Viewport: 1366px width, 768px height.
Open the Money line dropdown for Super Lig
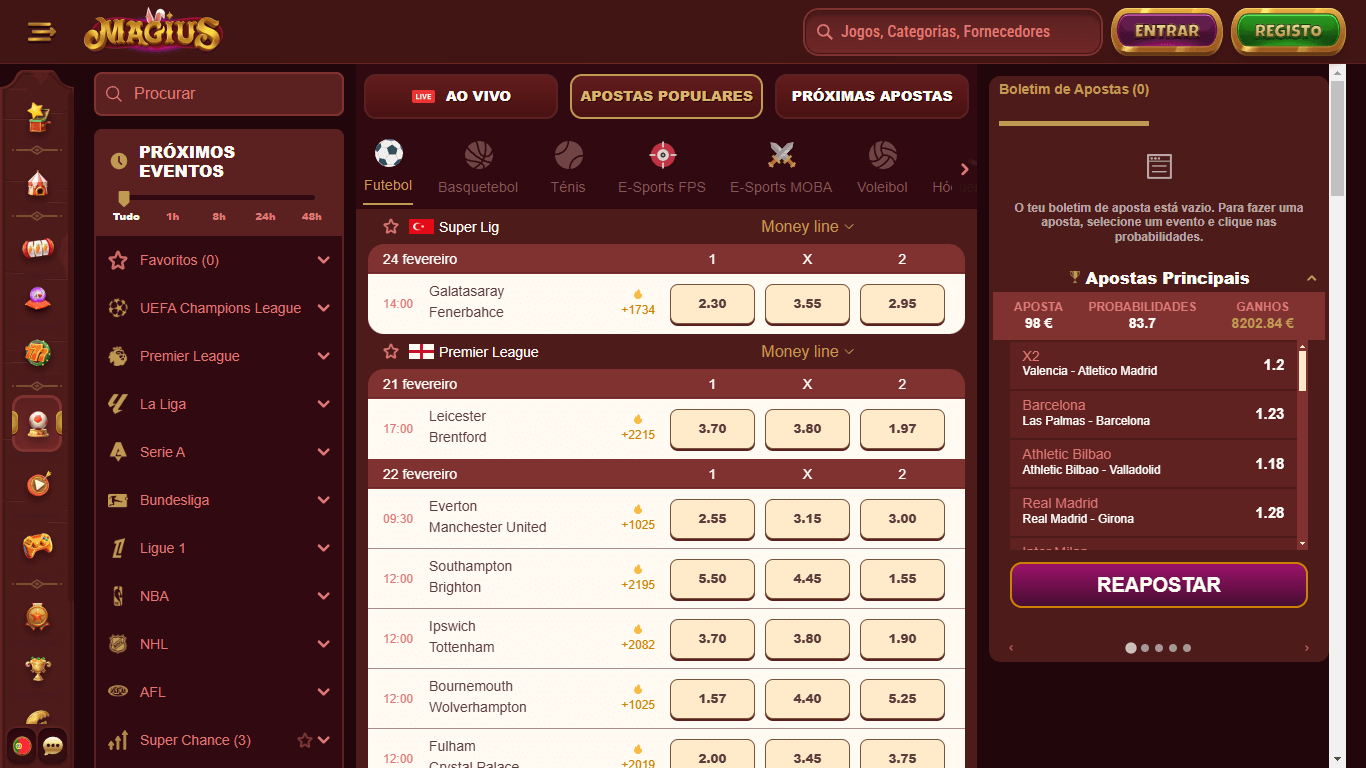pos(807,227)
